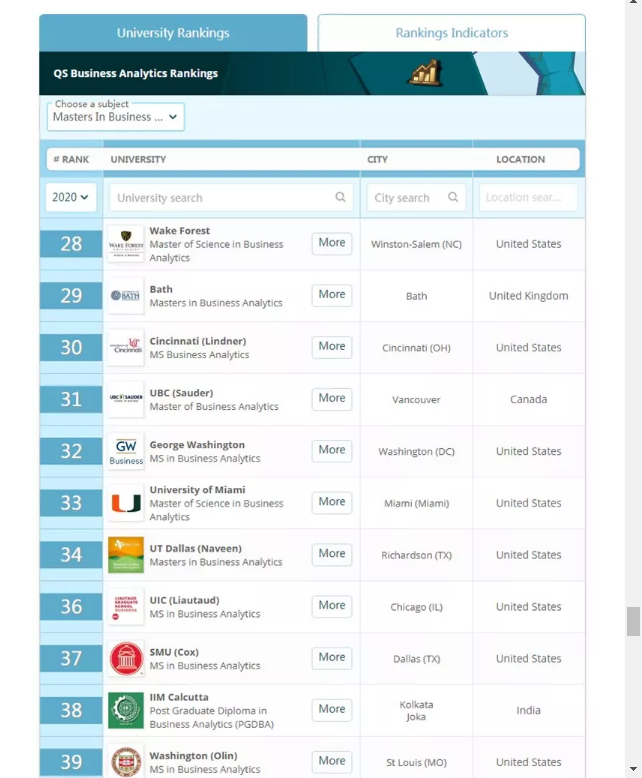This screenshot has height=778, width=642.
Task: Click More for Wake Forest
Action: [x=332, y=243]
